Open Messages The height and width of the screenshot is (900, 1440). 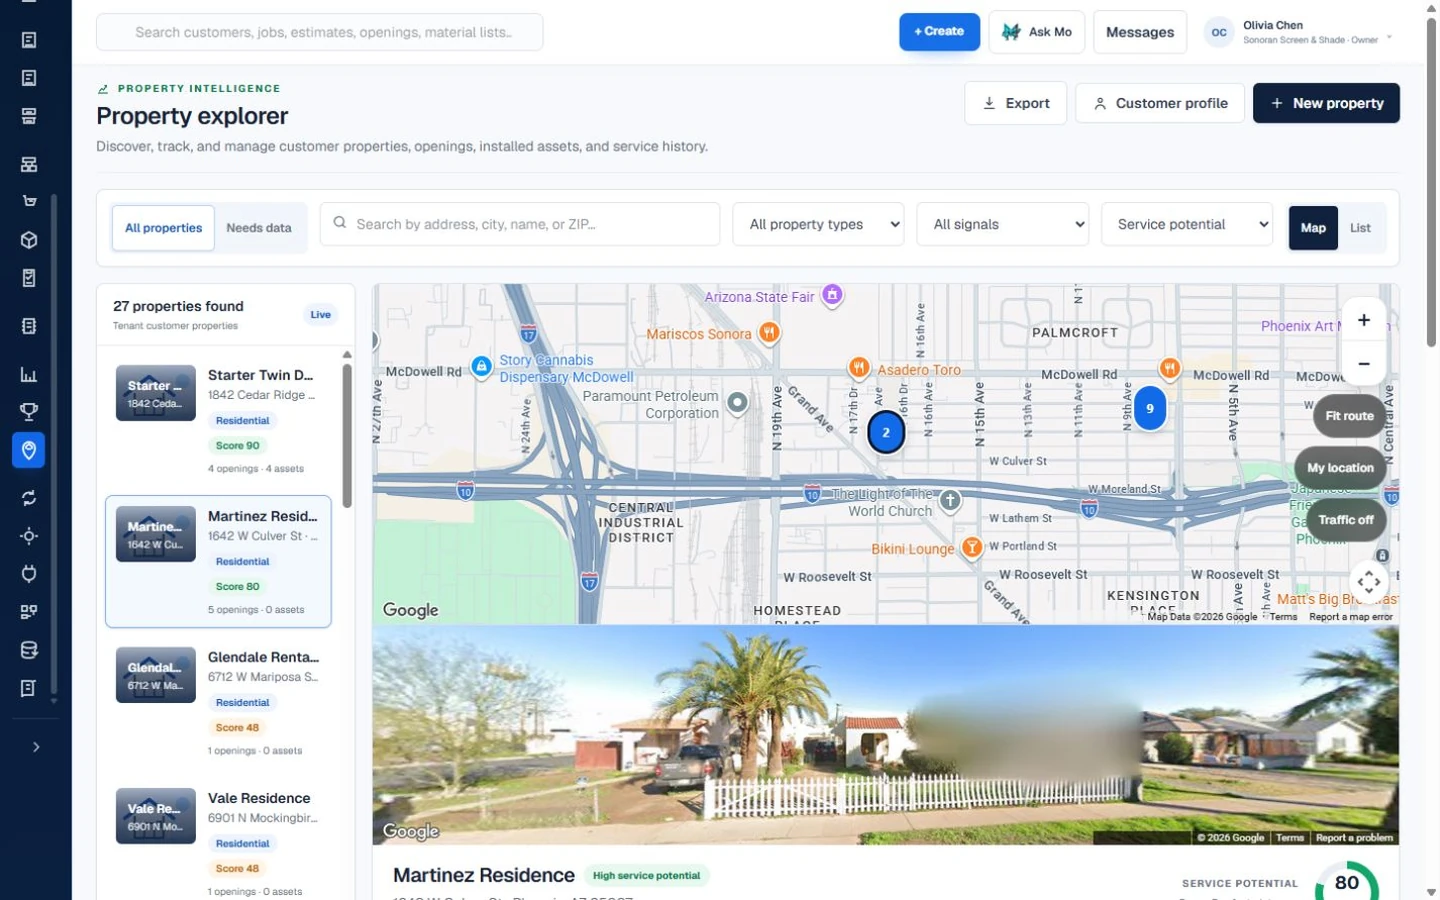(x=1140, y=32)
